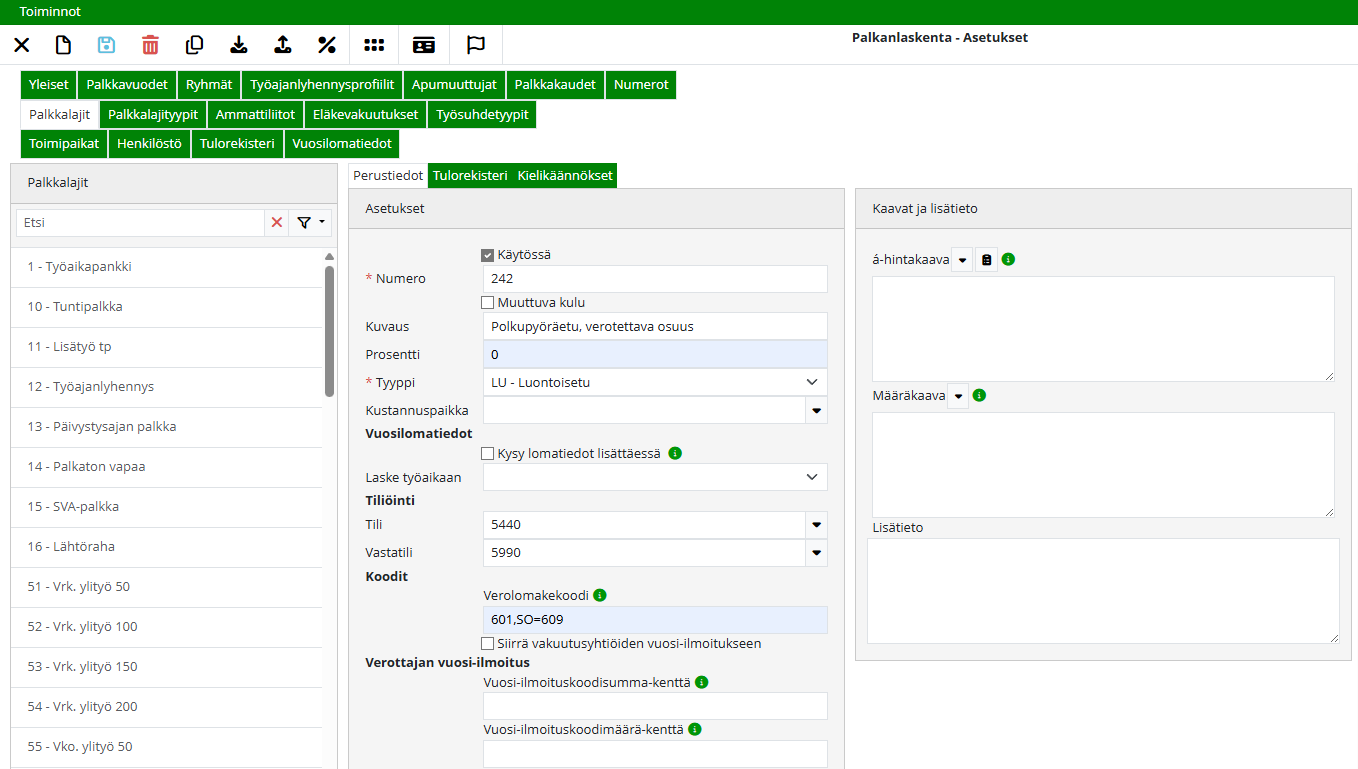Click the floppy disk save icon

click(106, 45)
